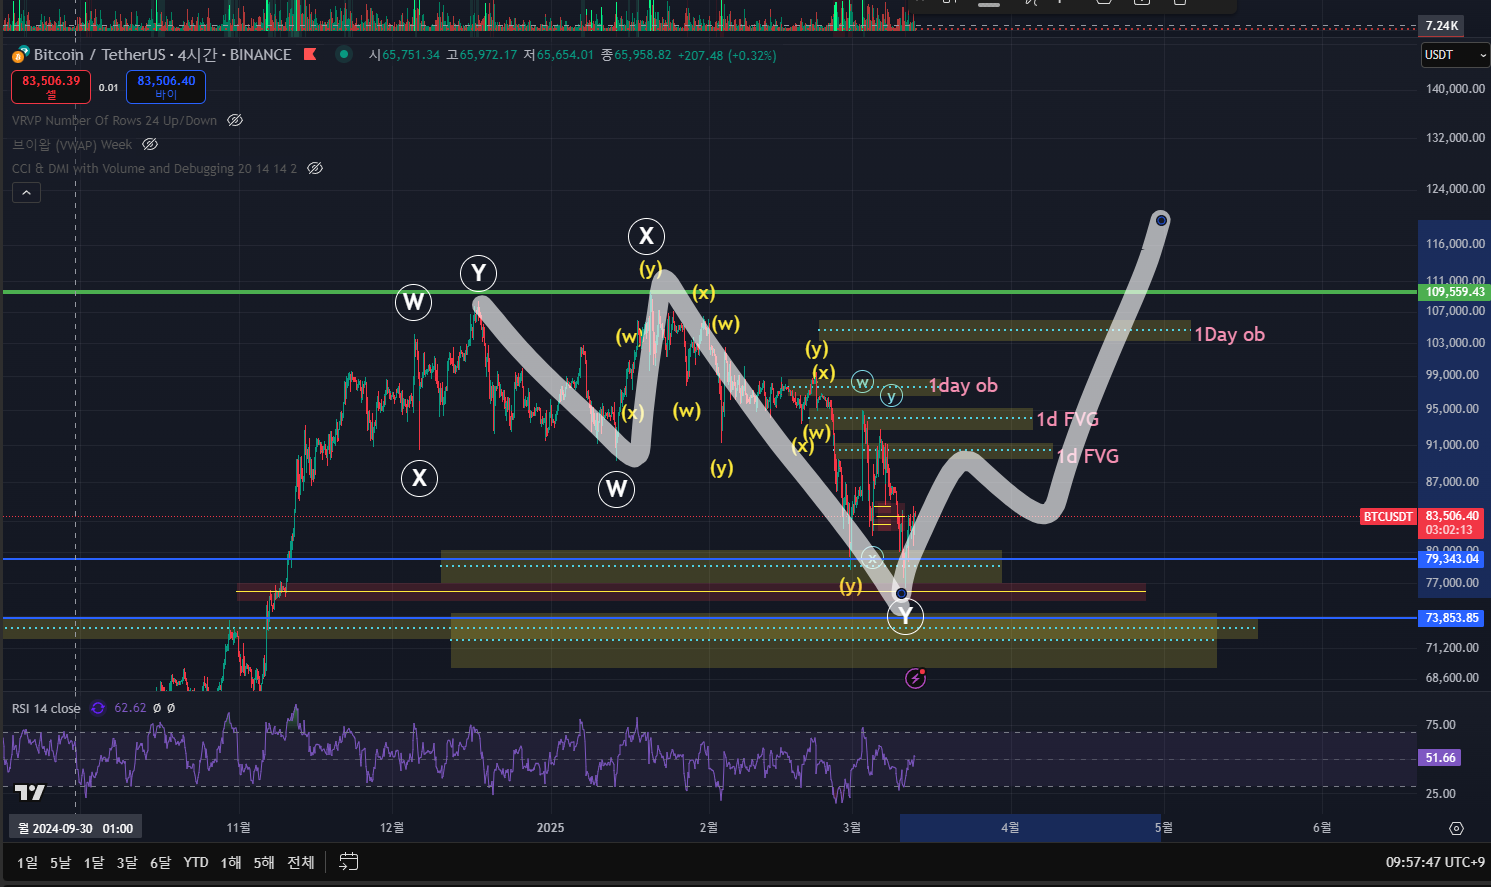Open the UTC+9 timezone menu
1491x887 pixels.
pyautogui.click(x=1435, y=862)
